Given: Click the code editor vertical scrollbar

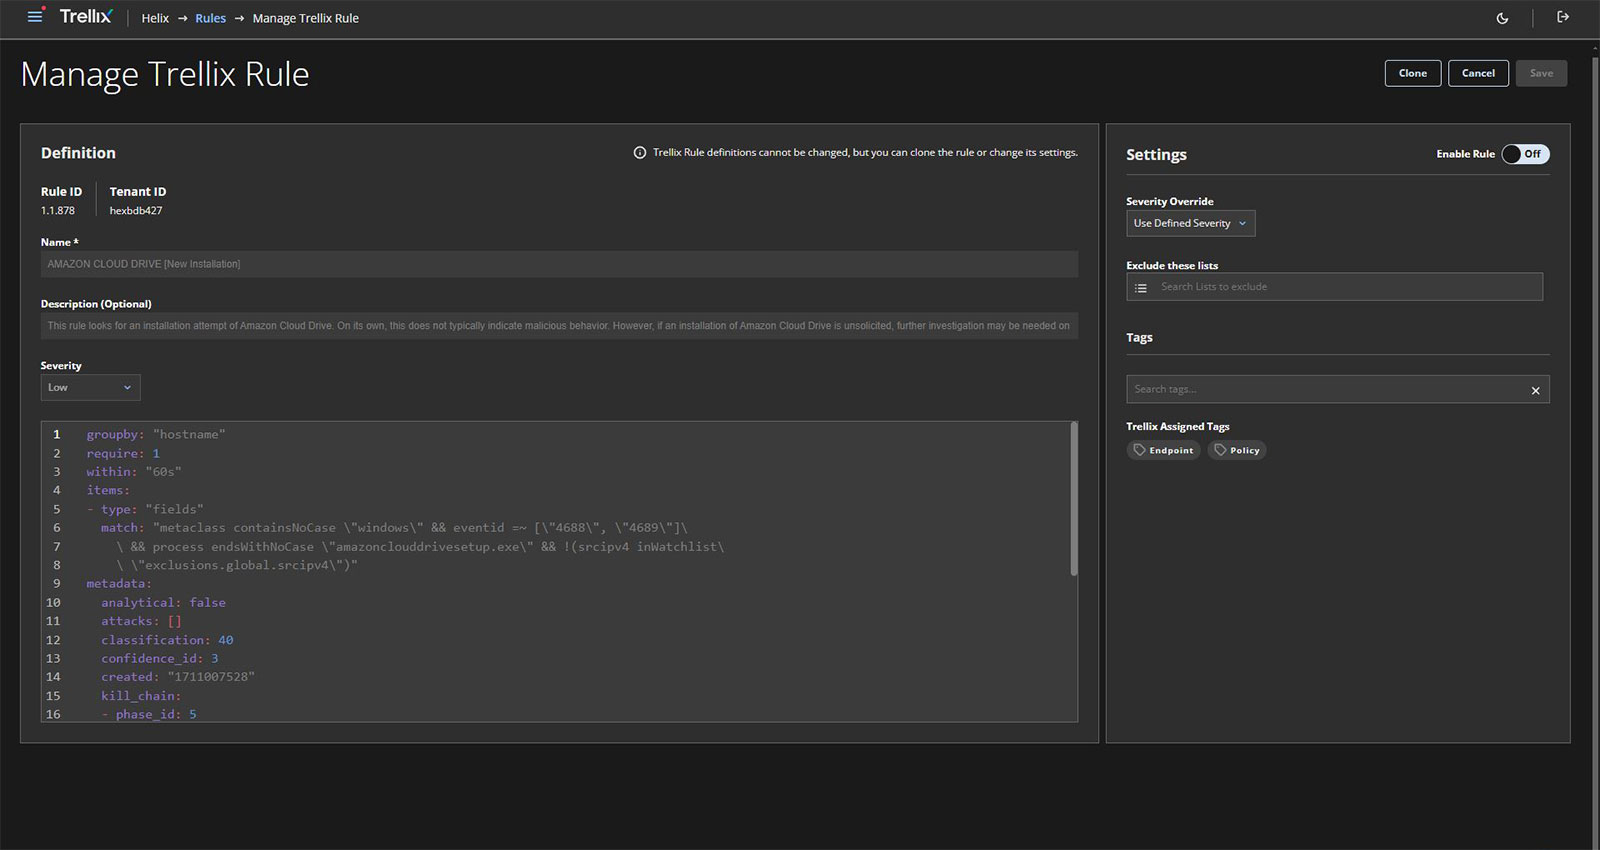Looking at the screenshot, I should (x=1074, y=500).
